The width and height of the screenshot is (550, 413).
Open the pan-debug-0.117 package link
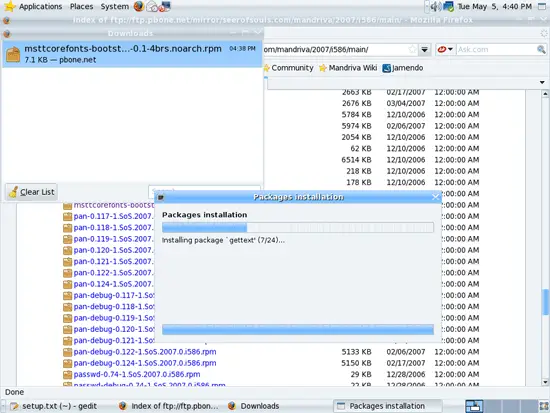point(114,295)
